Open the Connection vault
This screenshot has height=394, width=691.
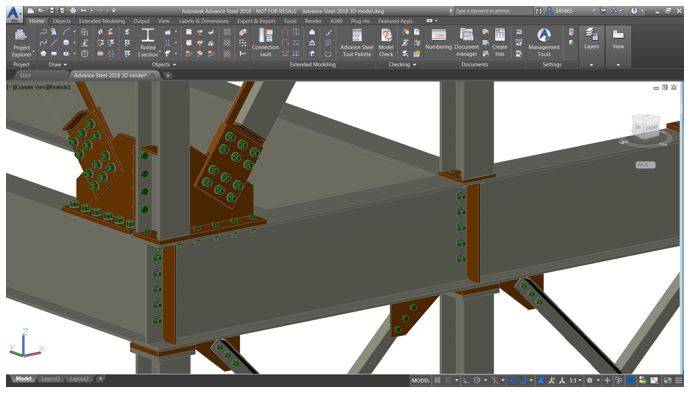[265, 43]
